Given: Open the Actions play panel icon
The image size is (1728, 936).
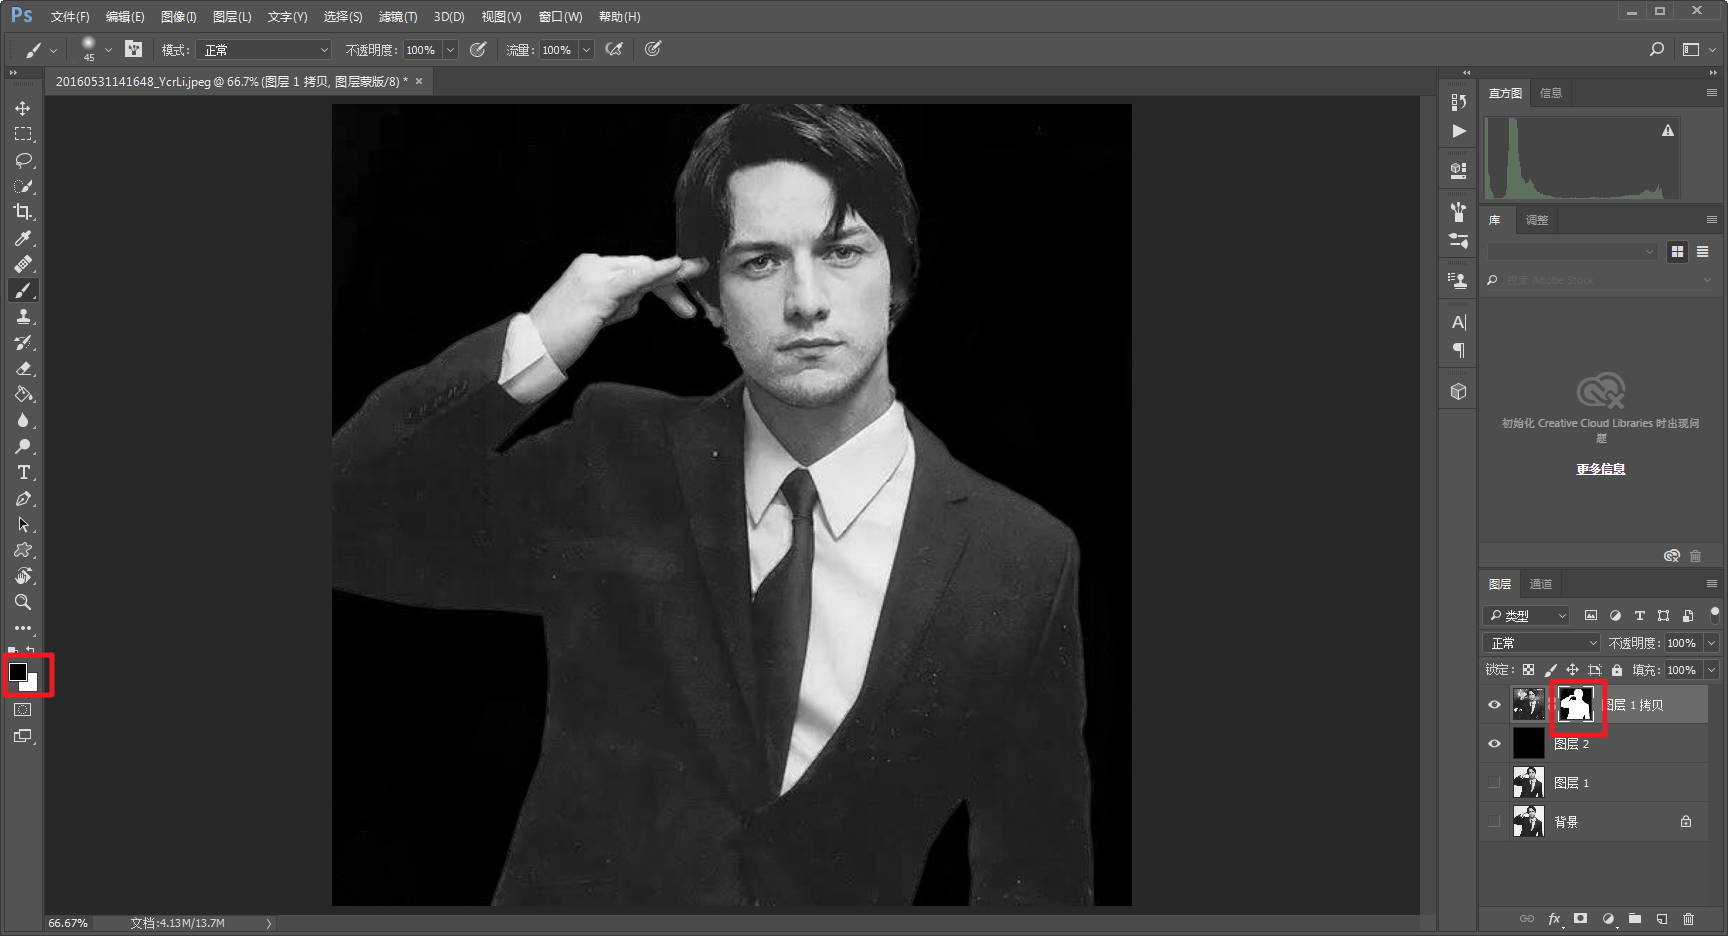Looking at the screenshot, I should tap(1458, 131).
